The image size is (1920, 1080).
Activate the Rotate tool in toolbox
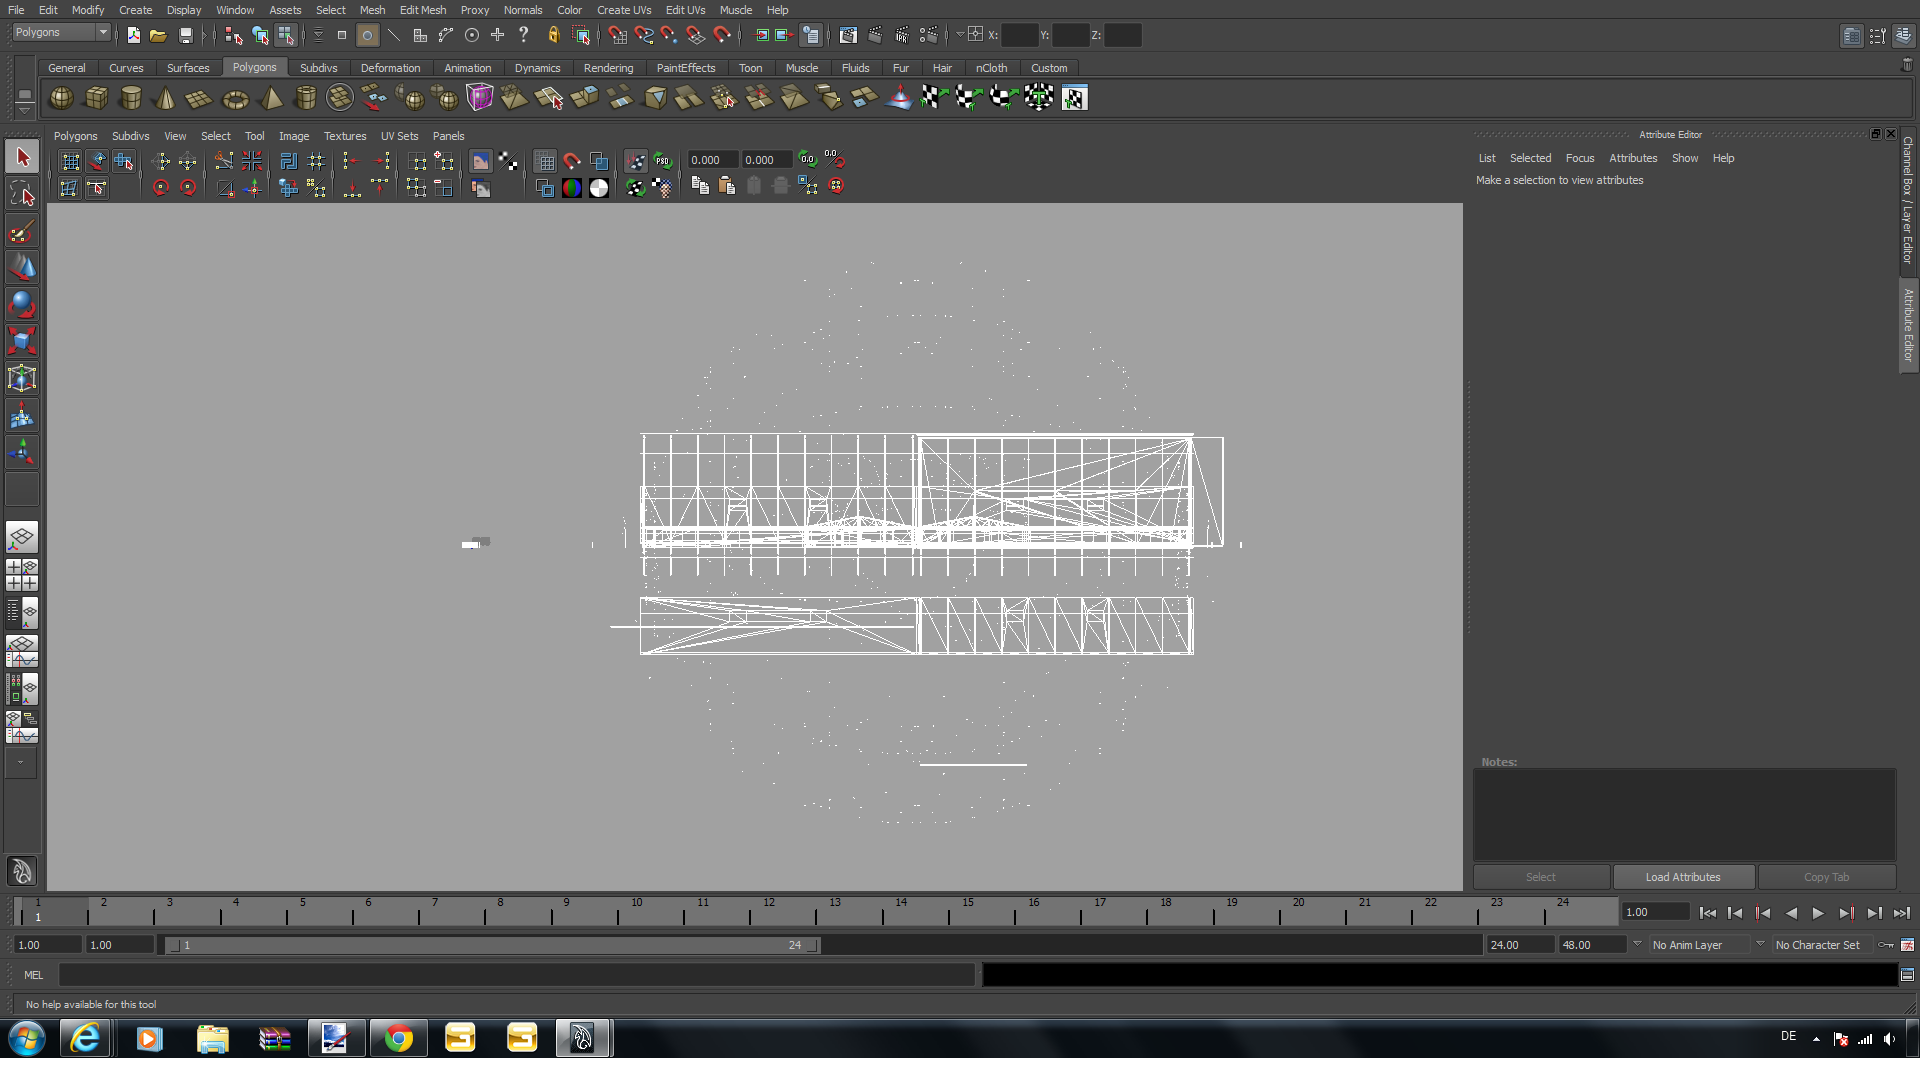pyautogui.click(x=22, y=304)
